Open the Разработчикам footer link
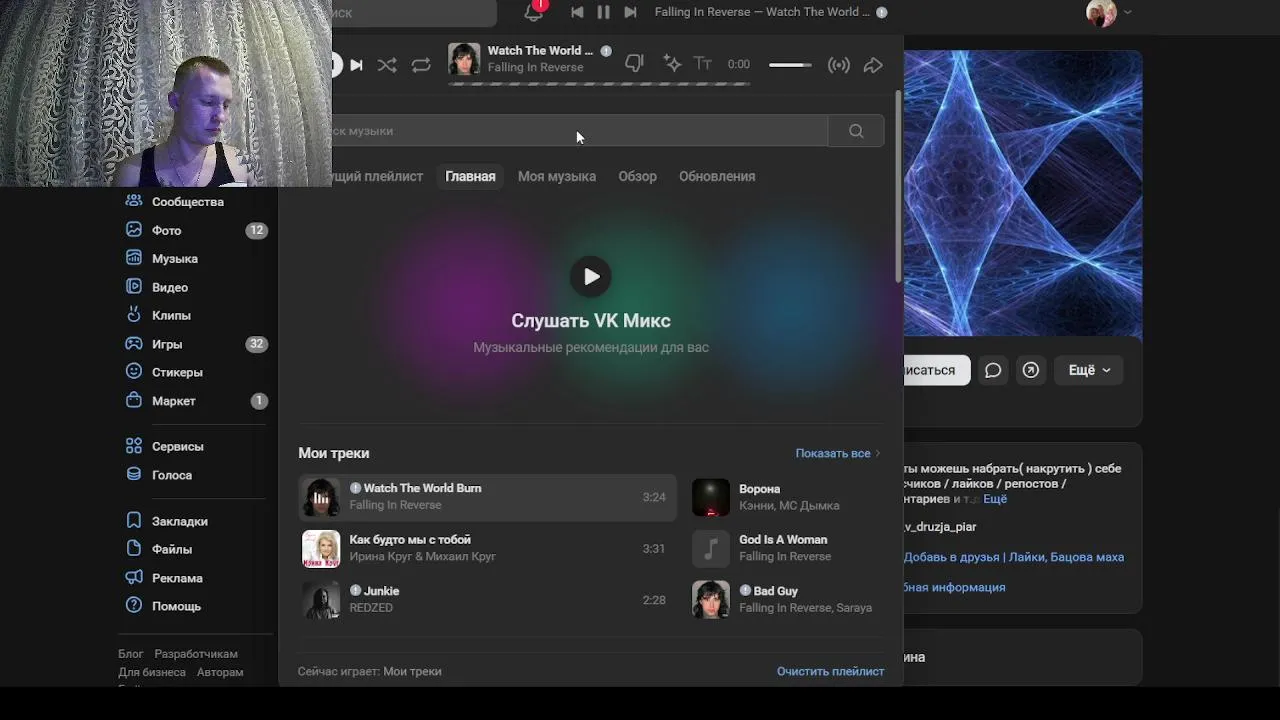1280x720 pixels. pos(196,654)
